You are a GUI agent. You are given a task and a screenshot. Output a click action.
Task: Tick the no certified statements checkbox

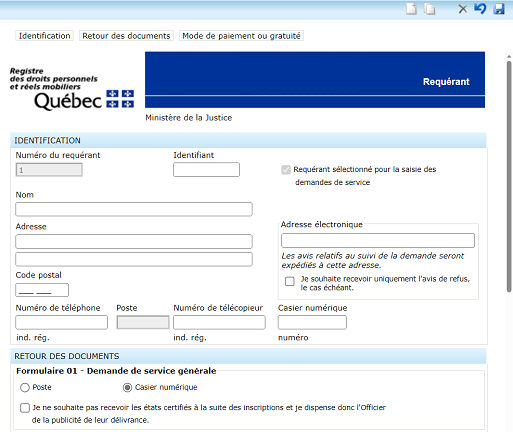tap(25, 408)
